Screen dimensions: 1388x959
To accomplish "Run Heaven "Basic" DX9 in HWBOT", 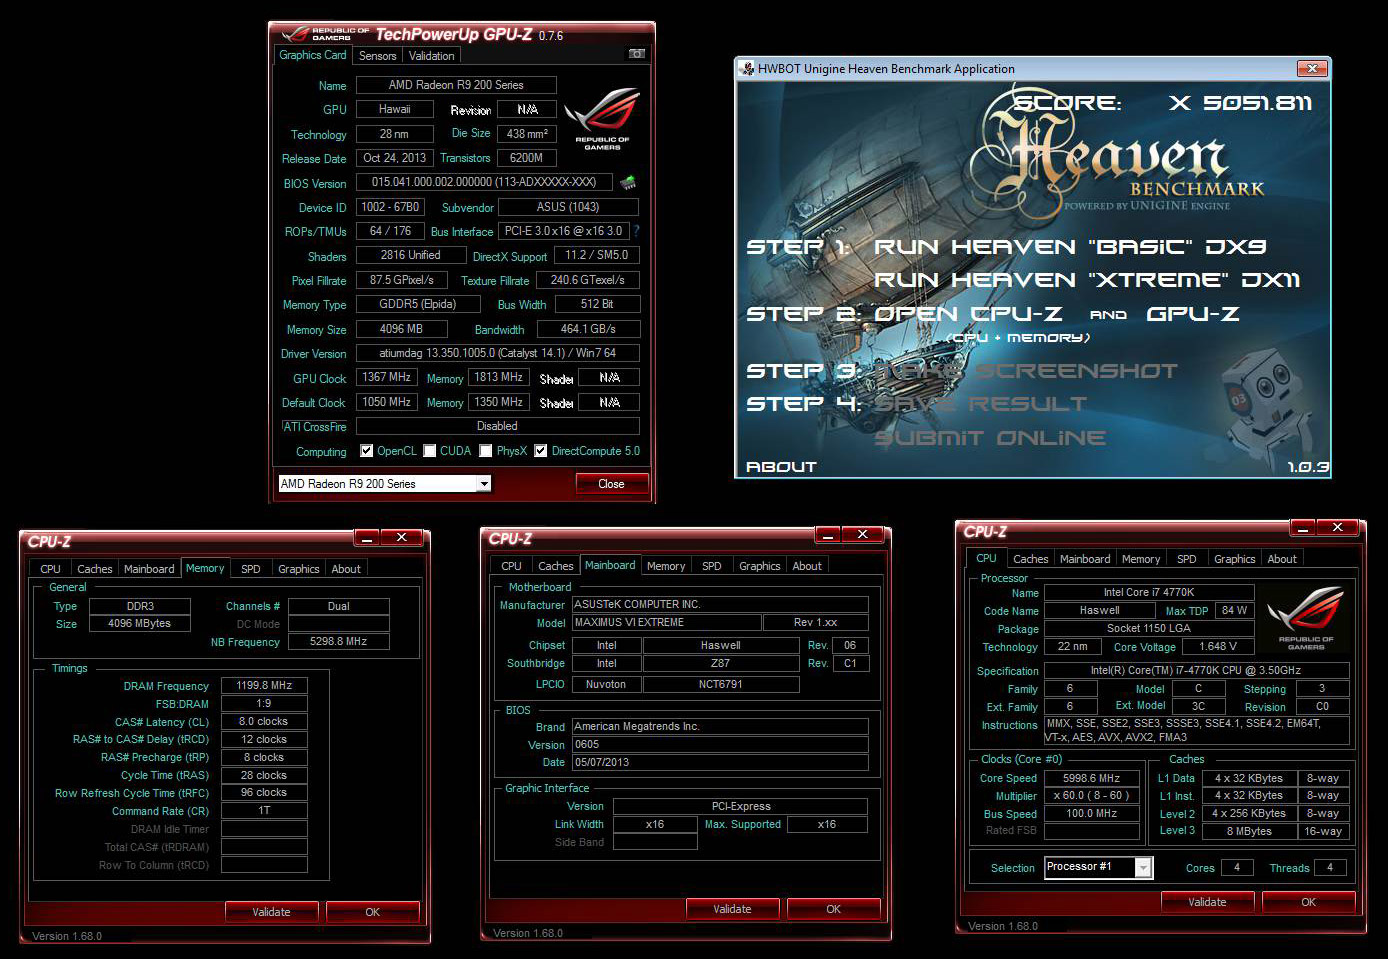I will point(1070,247).
